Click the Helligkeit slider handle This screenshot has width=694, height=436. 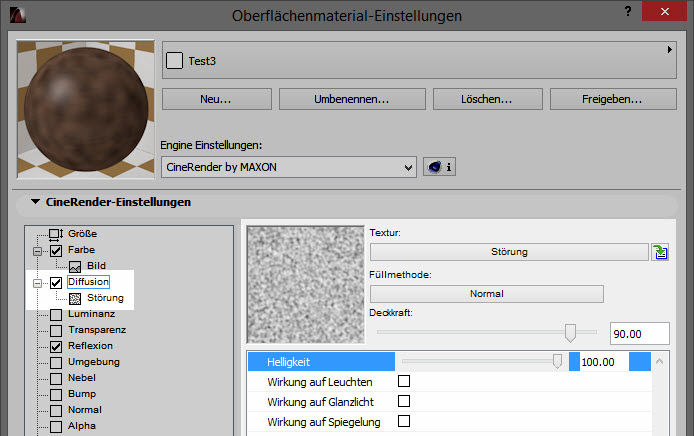click(557, 362)
